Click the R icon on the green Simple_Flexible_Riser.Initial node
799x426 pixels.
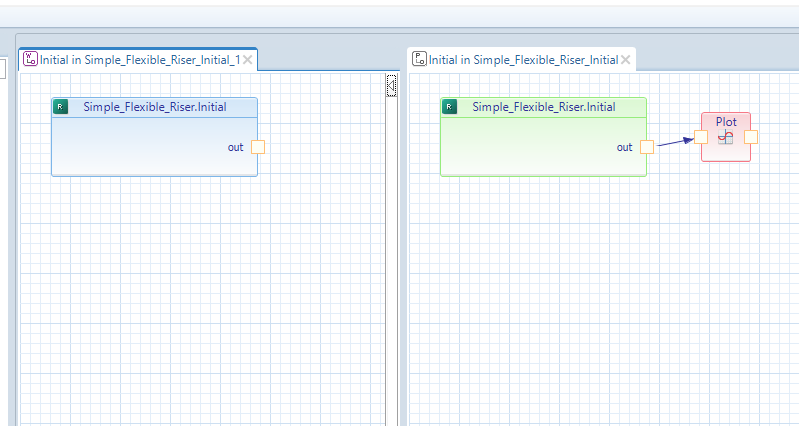pyautogui.click(x=450, y=107)
